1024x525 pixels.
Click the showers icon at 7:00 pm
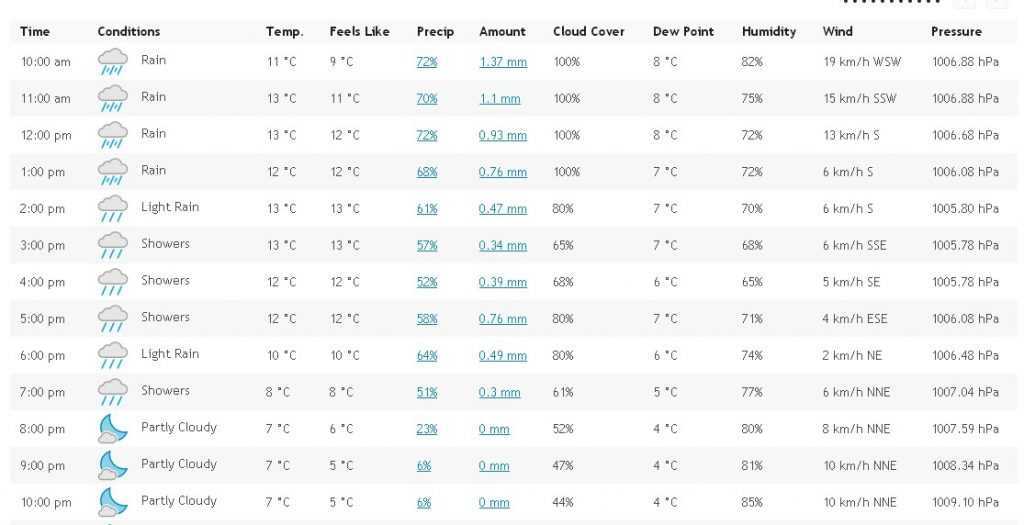tap(112, 392)
